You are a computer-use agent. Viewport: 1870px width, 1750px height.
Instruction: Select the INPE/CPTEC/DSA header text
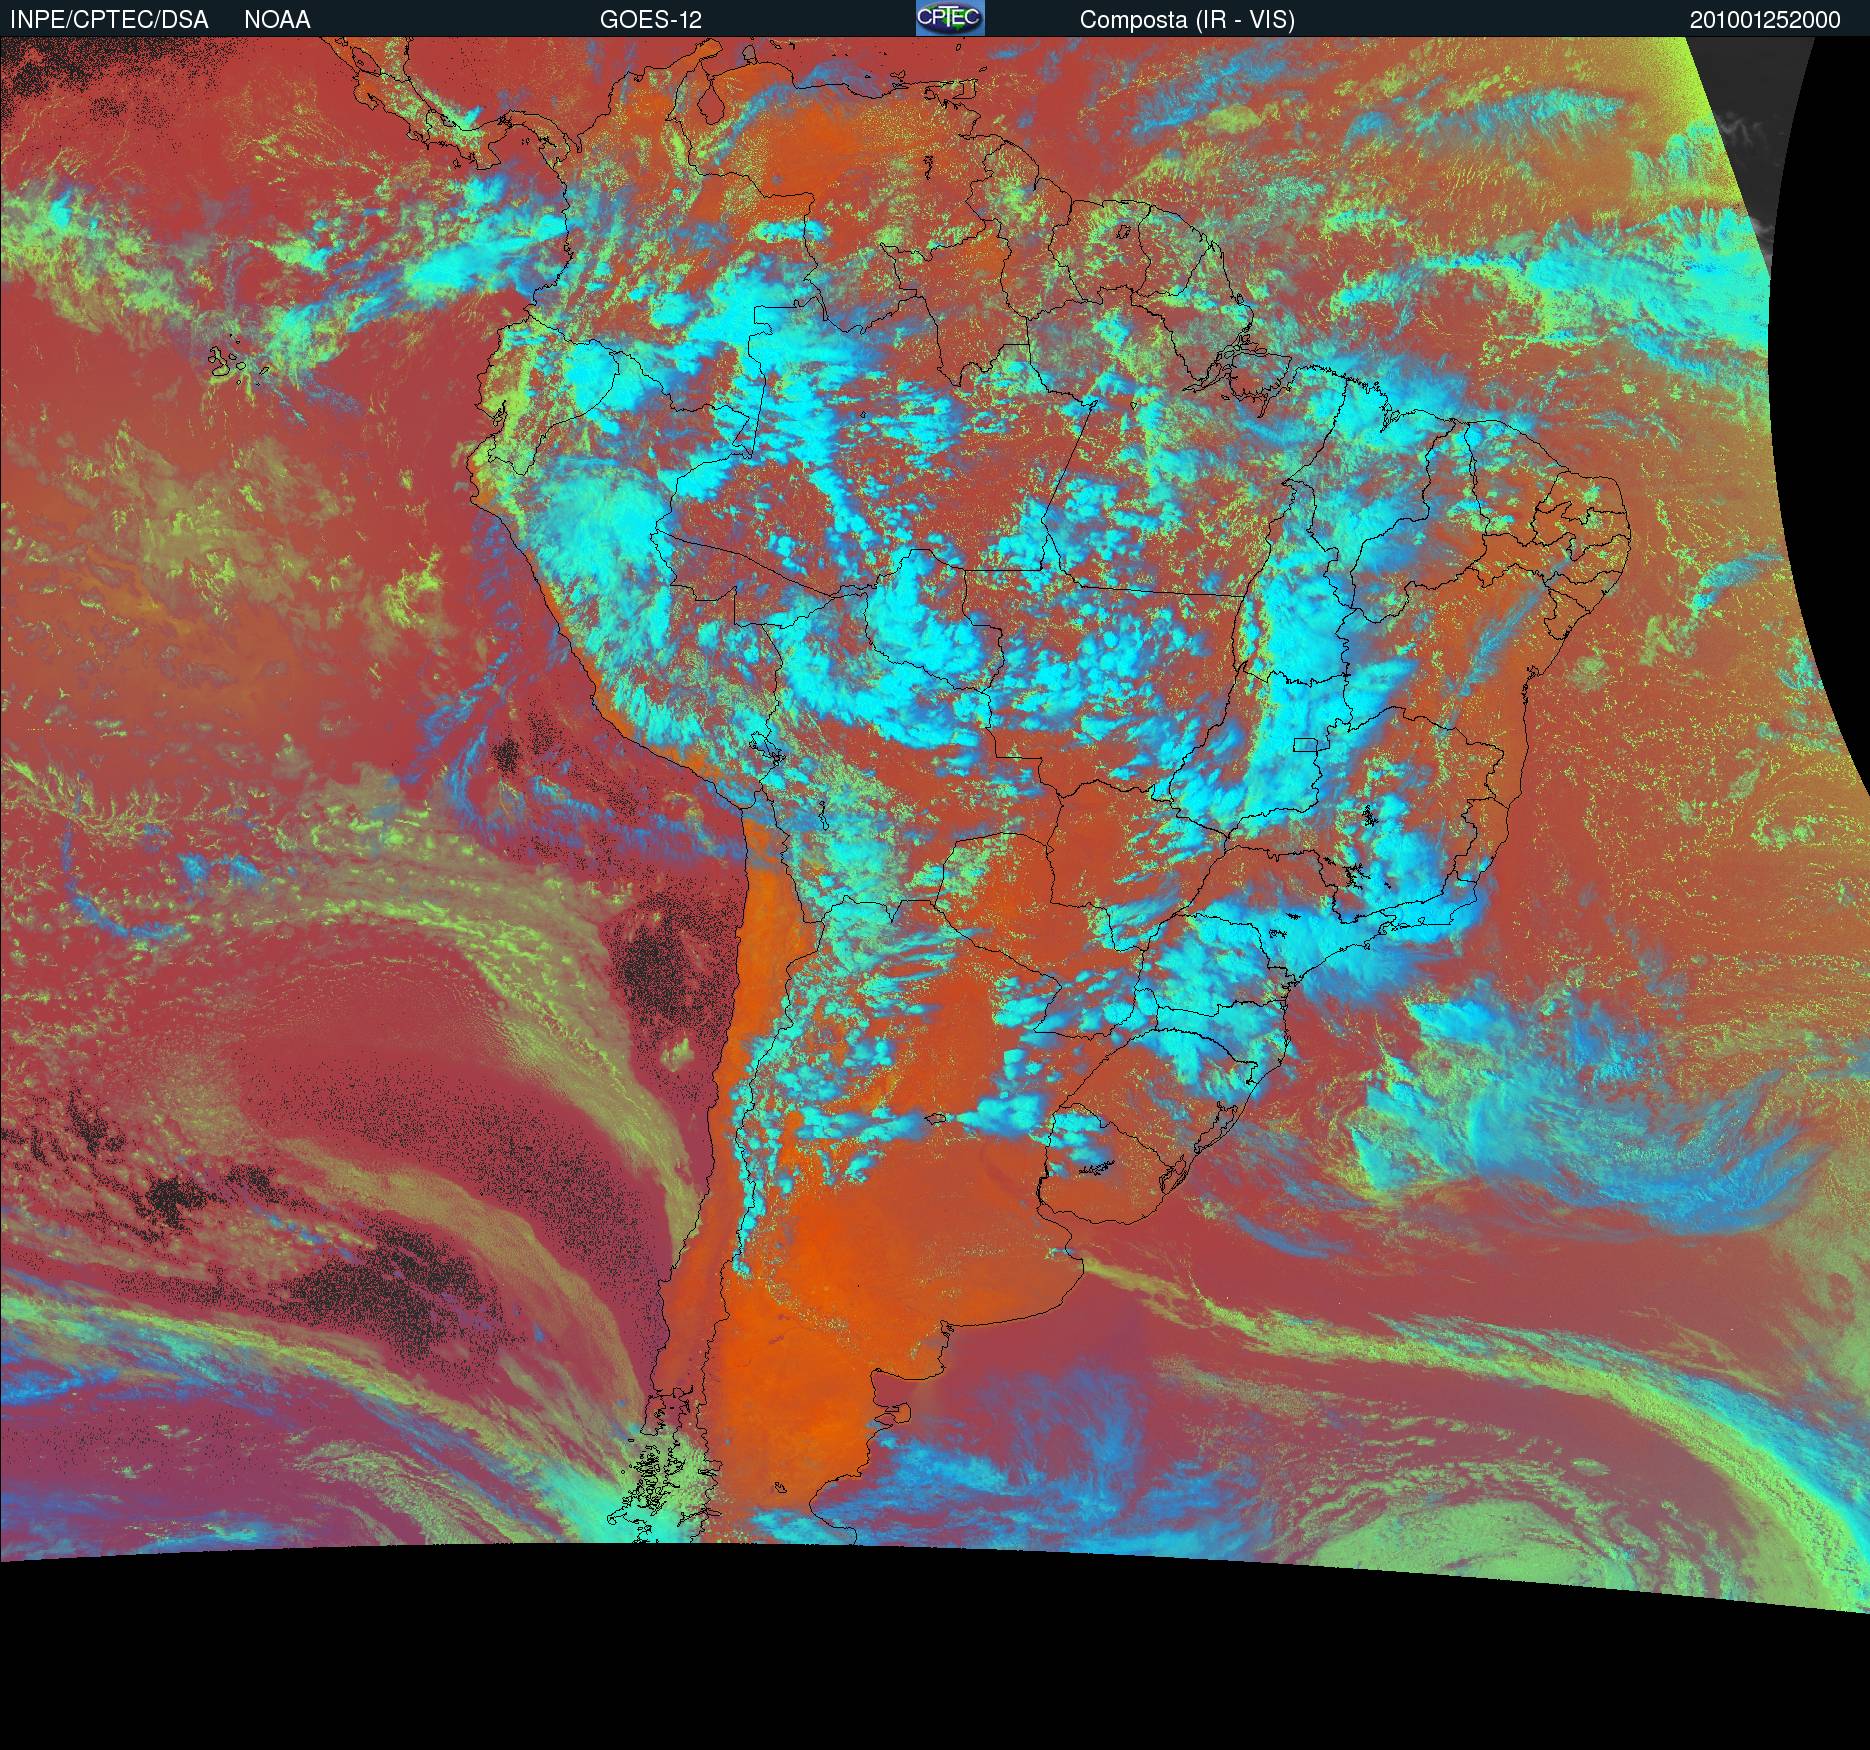pyautogui.click(x=109, y=20)
